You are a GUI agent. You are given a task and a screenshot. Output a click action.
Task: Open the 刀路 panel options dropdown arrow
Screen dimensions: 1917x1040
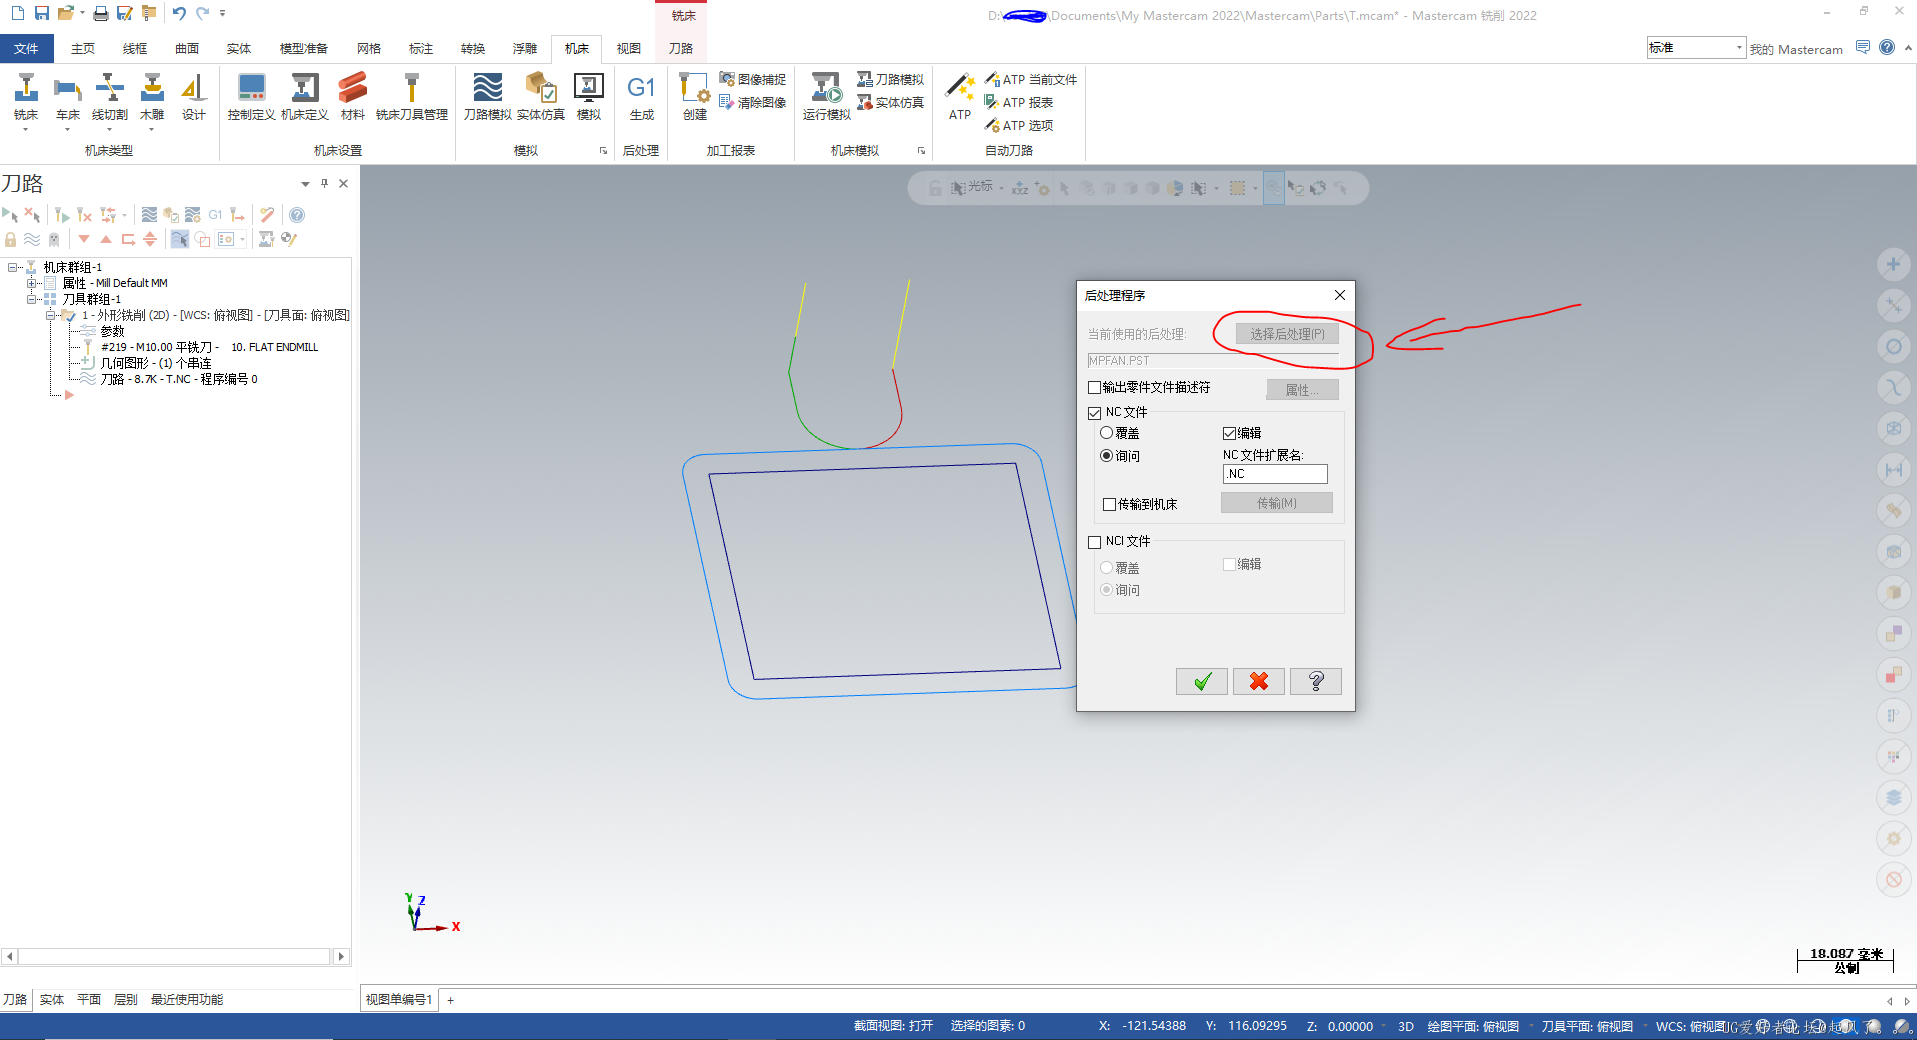point(305,184)
